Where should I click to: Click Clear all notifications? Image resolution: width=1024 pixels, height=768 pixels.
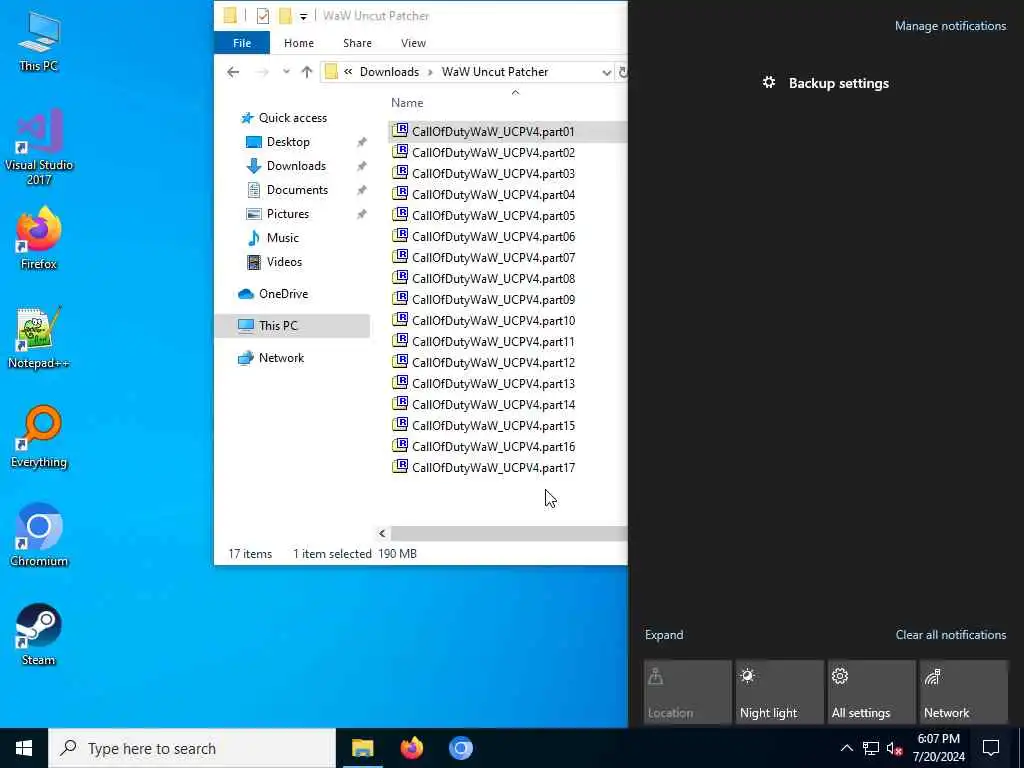click(x=951, y=635)
